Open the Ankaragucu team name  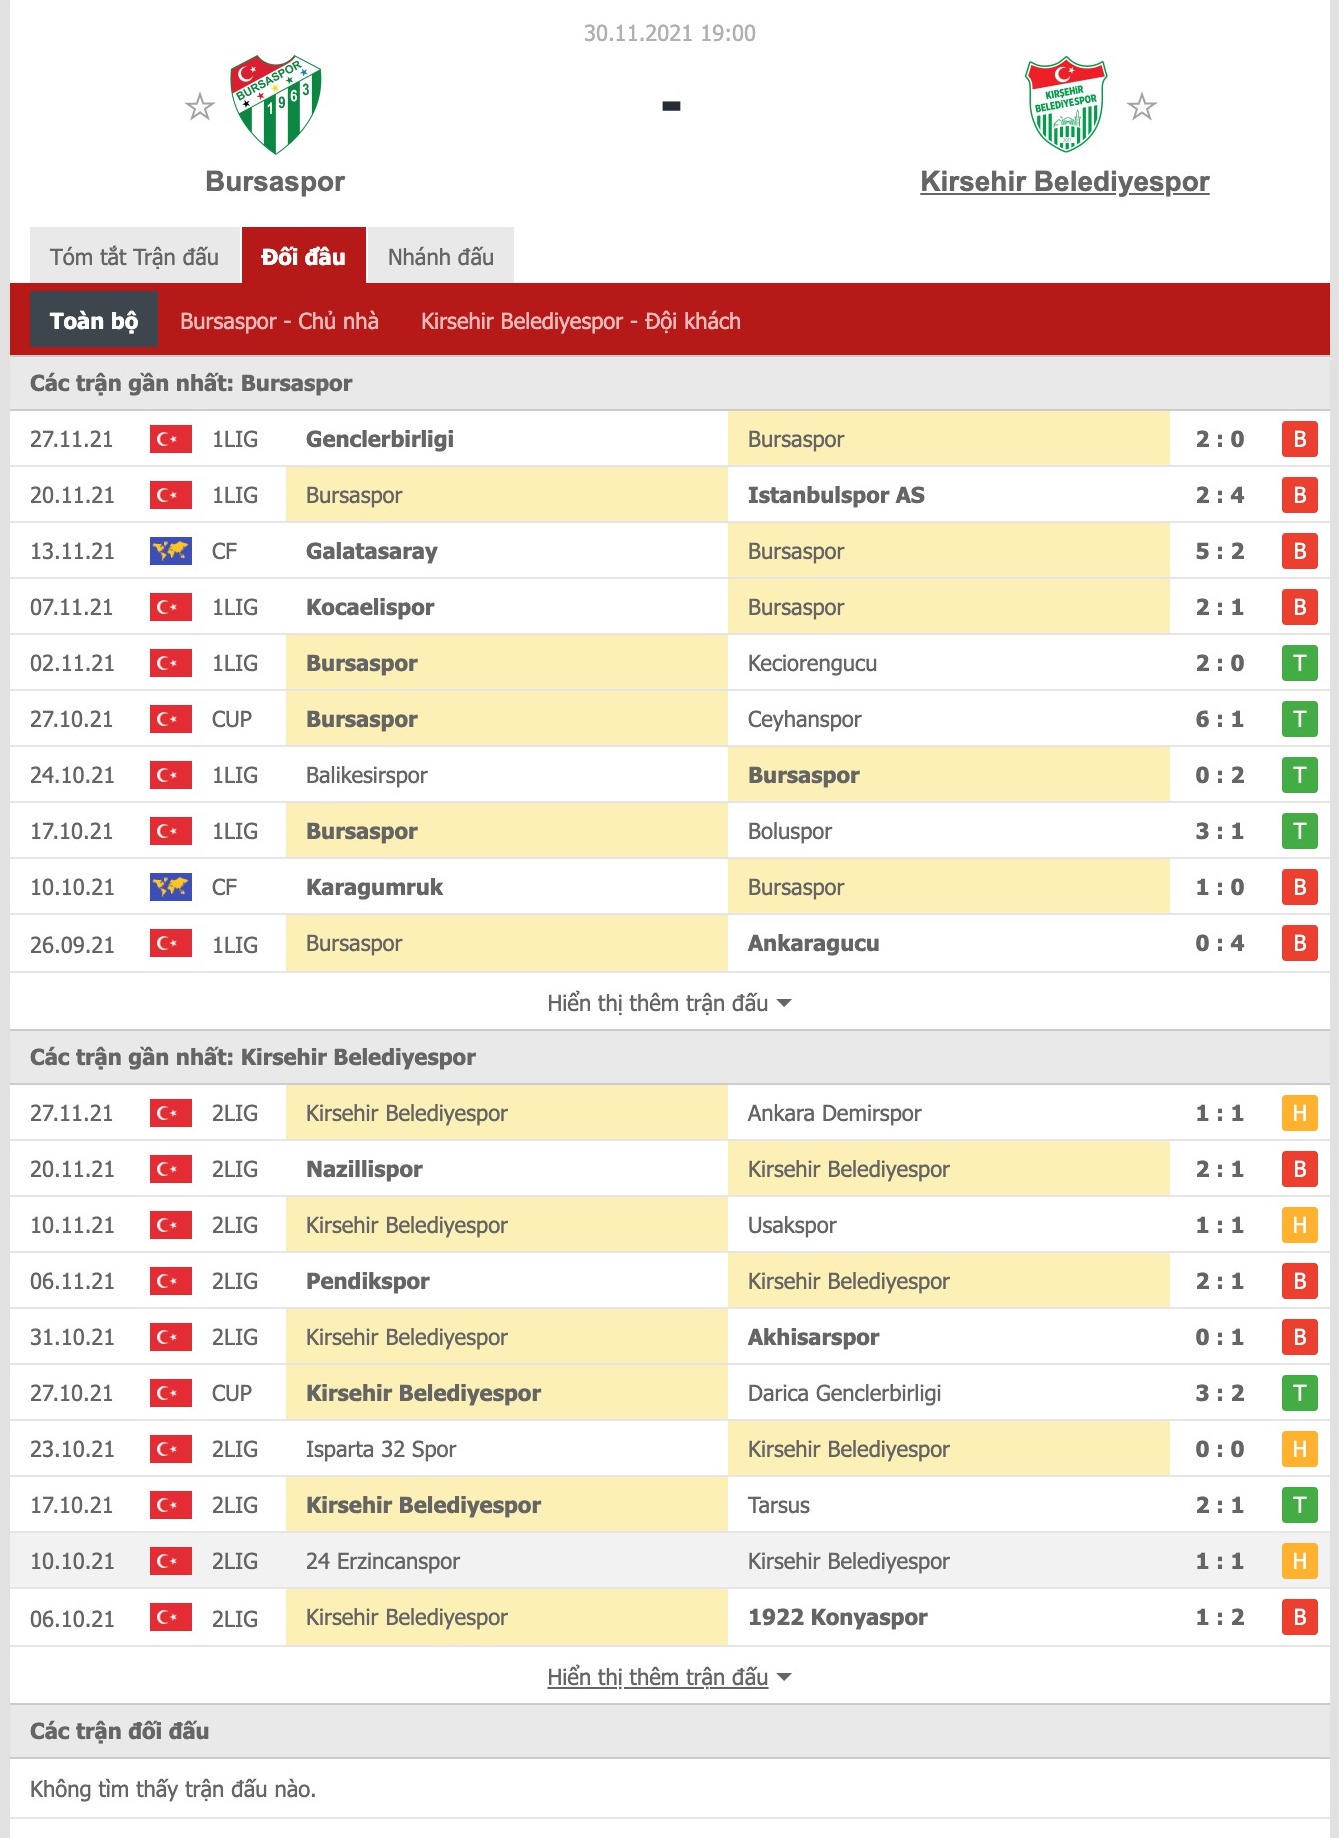point(814,943)
